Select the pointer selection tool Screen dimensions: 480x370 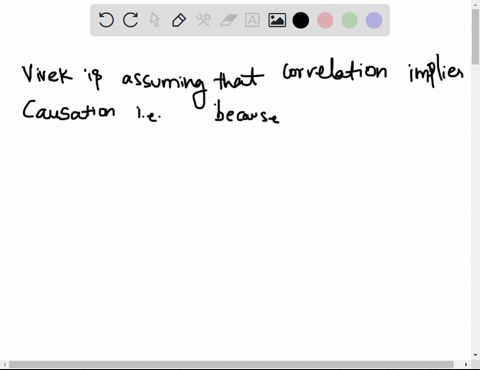(155, 20)
